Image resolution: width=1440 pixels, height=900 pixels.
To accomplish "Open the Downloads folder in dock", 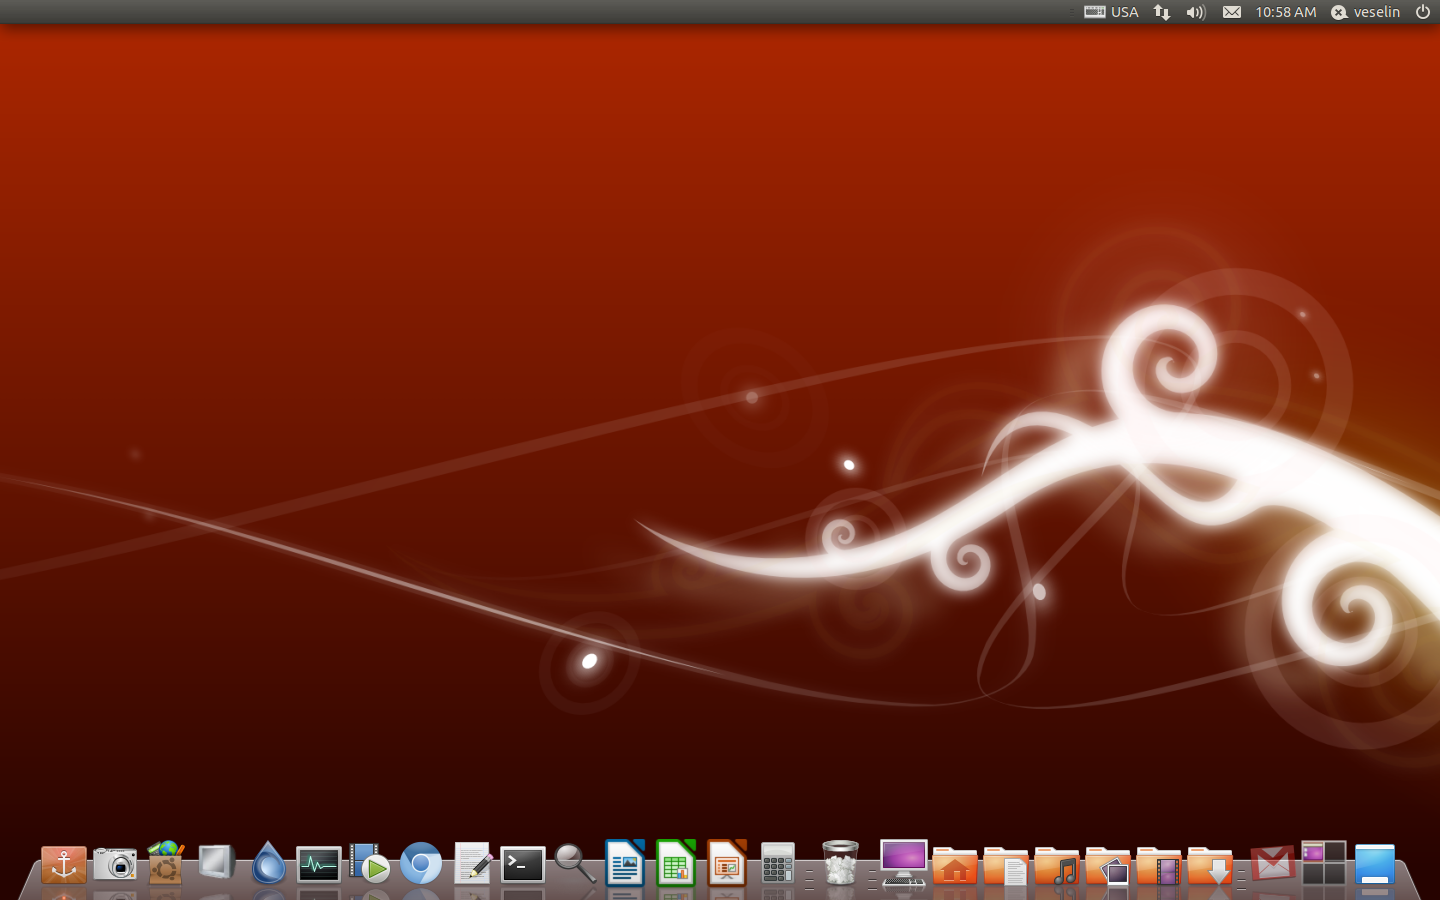I will 1210,866.
